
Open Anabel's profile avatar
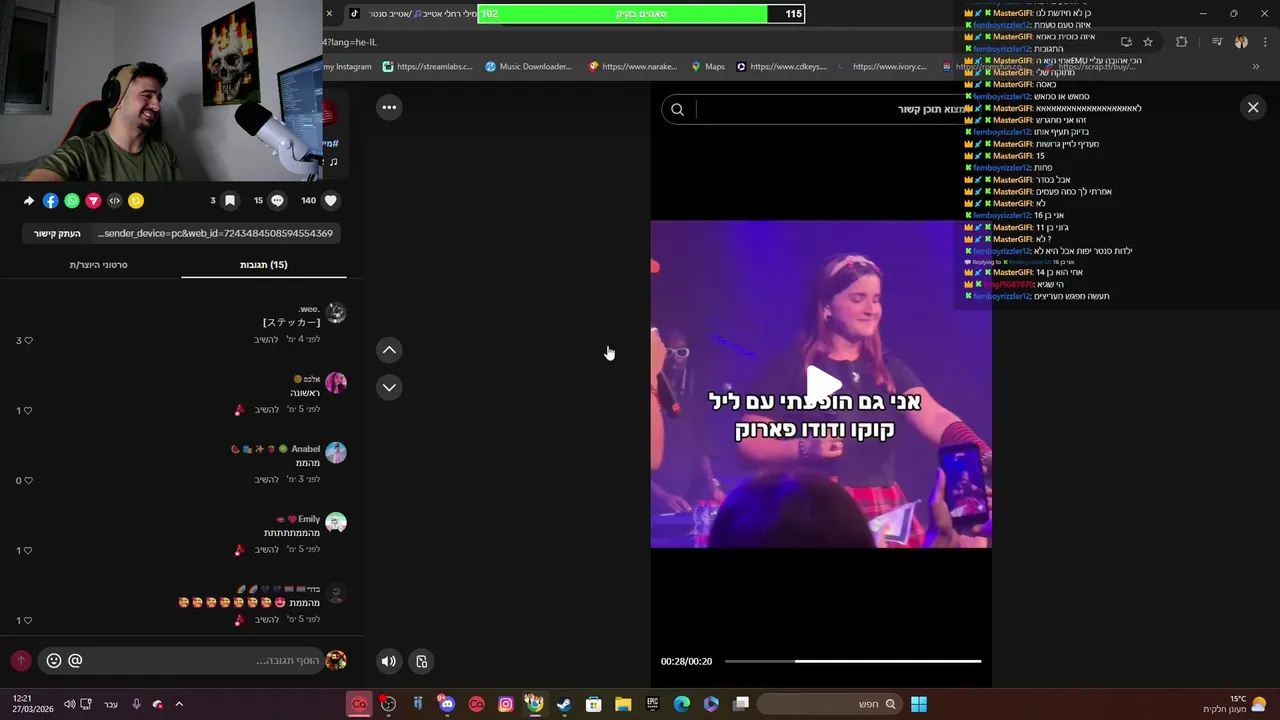click(x=336, y=453)
